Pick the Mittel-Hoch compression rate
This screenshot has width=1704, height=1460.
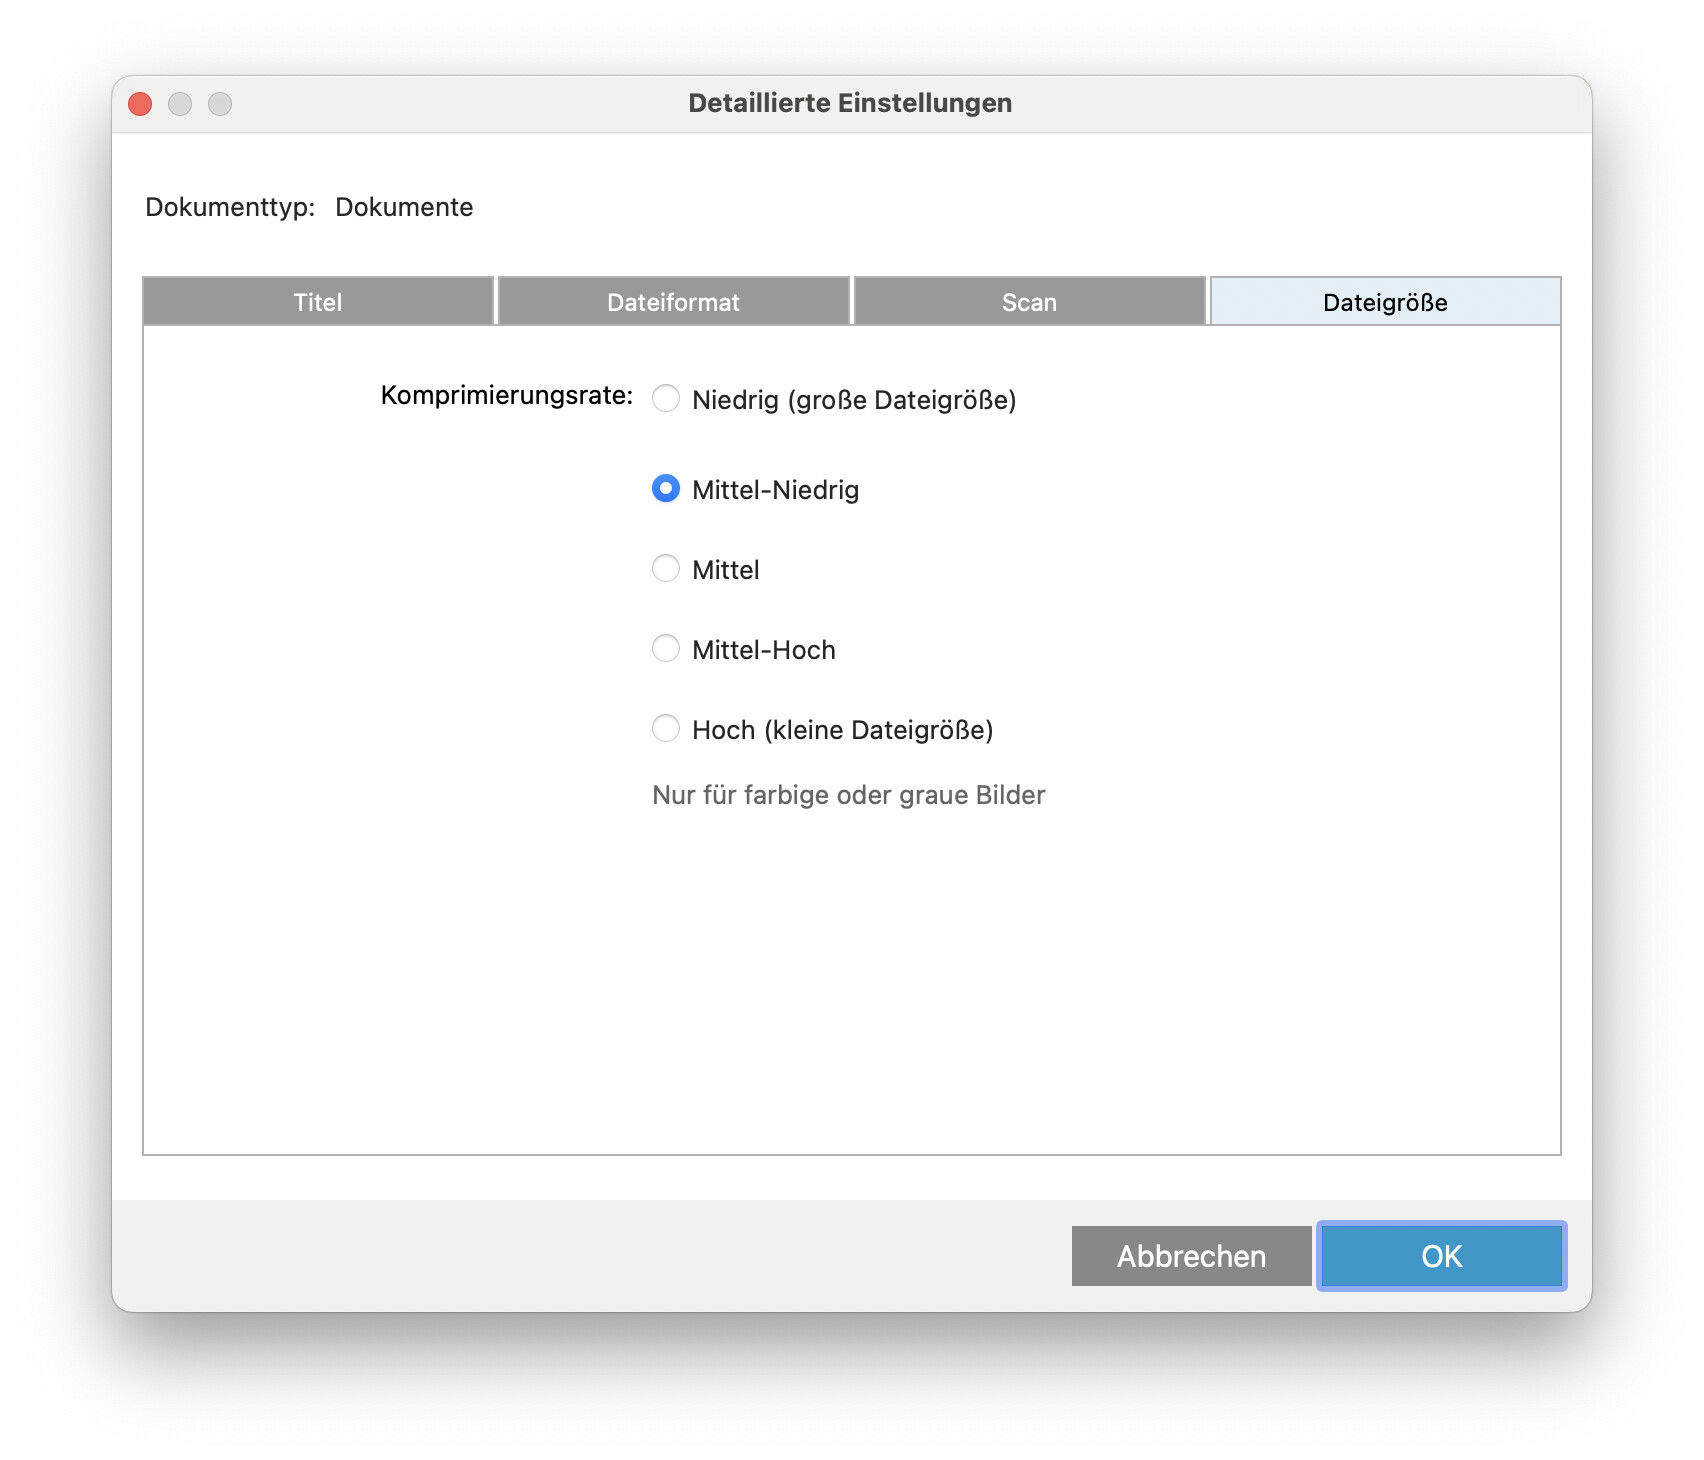666,649
